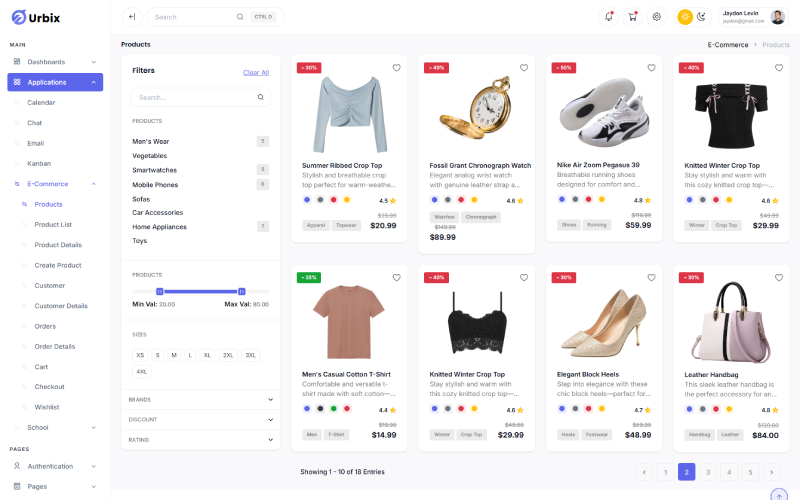
Task: Open Product List in sidebar
Action: point(53,224)
